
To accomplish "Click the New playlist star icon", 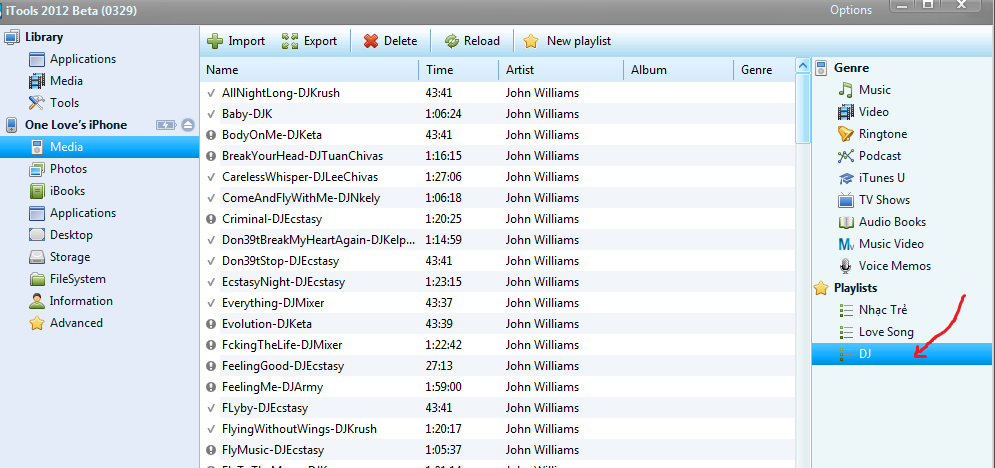I will coord(531,41).
